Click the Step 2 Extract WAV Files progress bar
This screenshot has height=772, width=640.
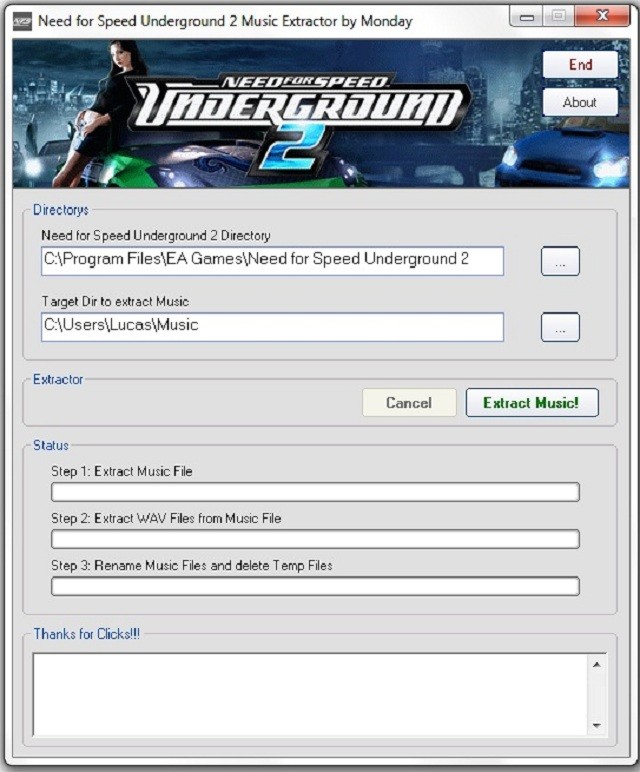click(x=315, y=539)
